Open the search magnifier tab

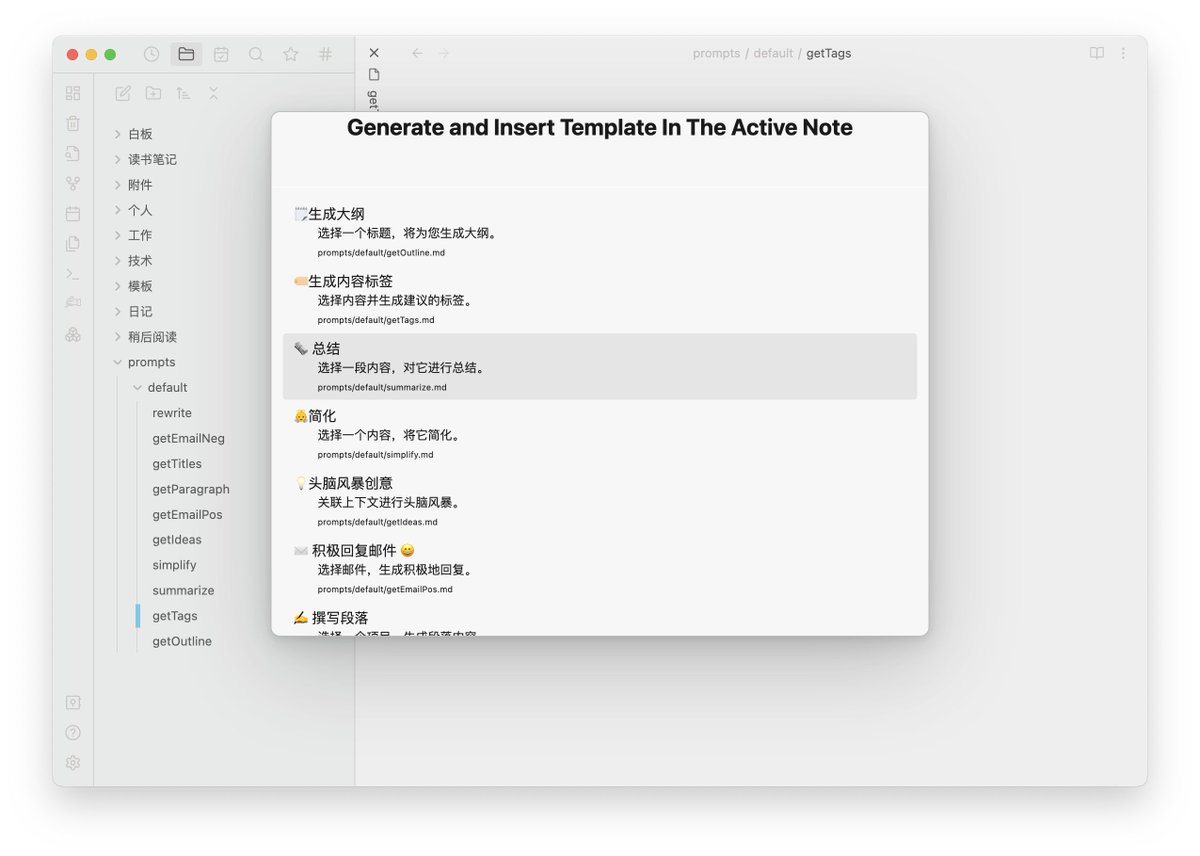pyautogui.click(x=256, y=54)
